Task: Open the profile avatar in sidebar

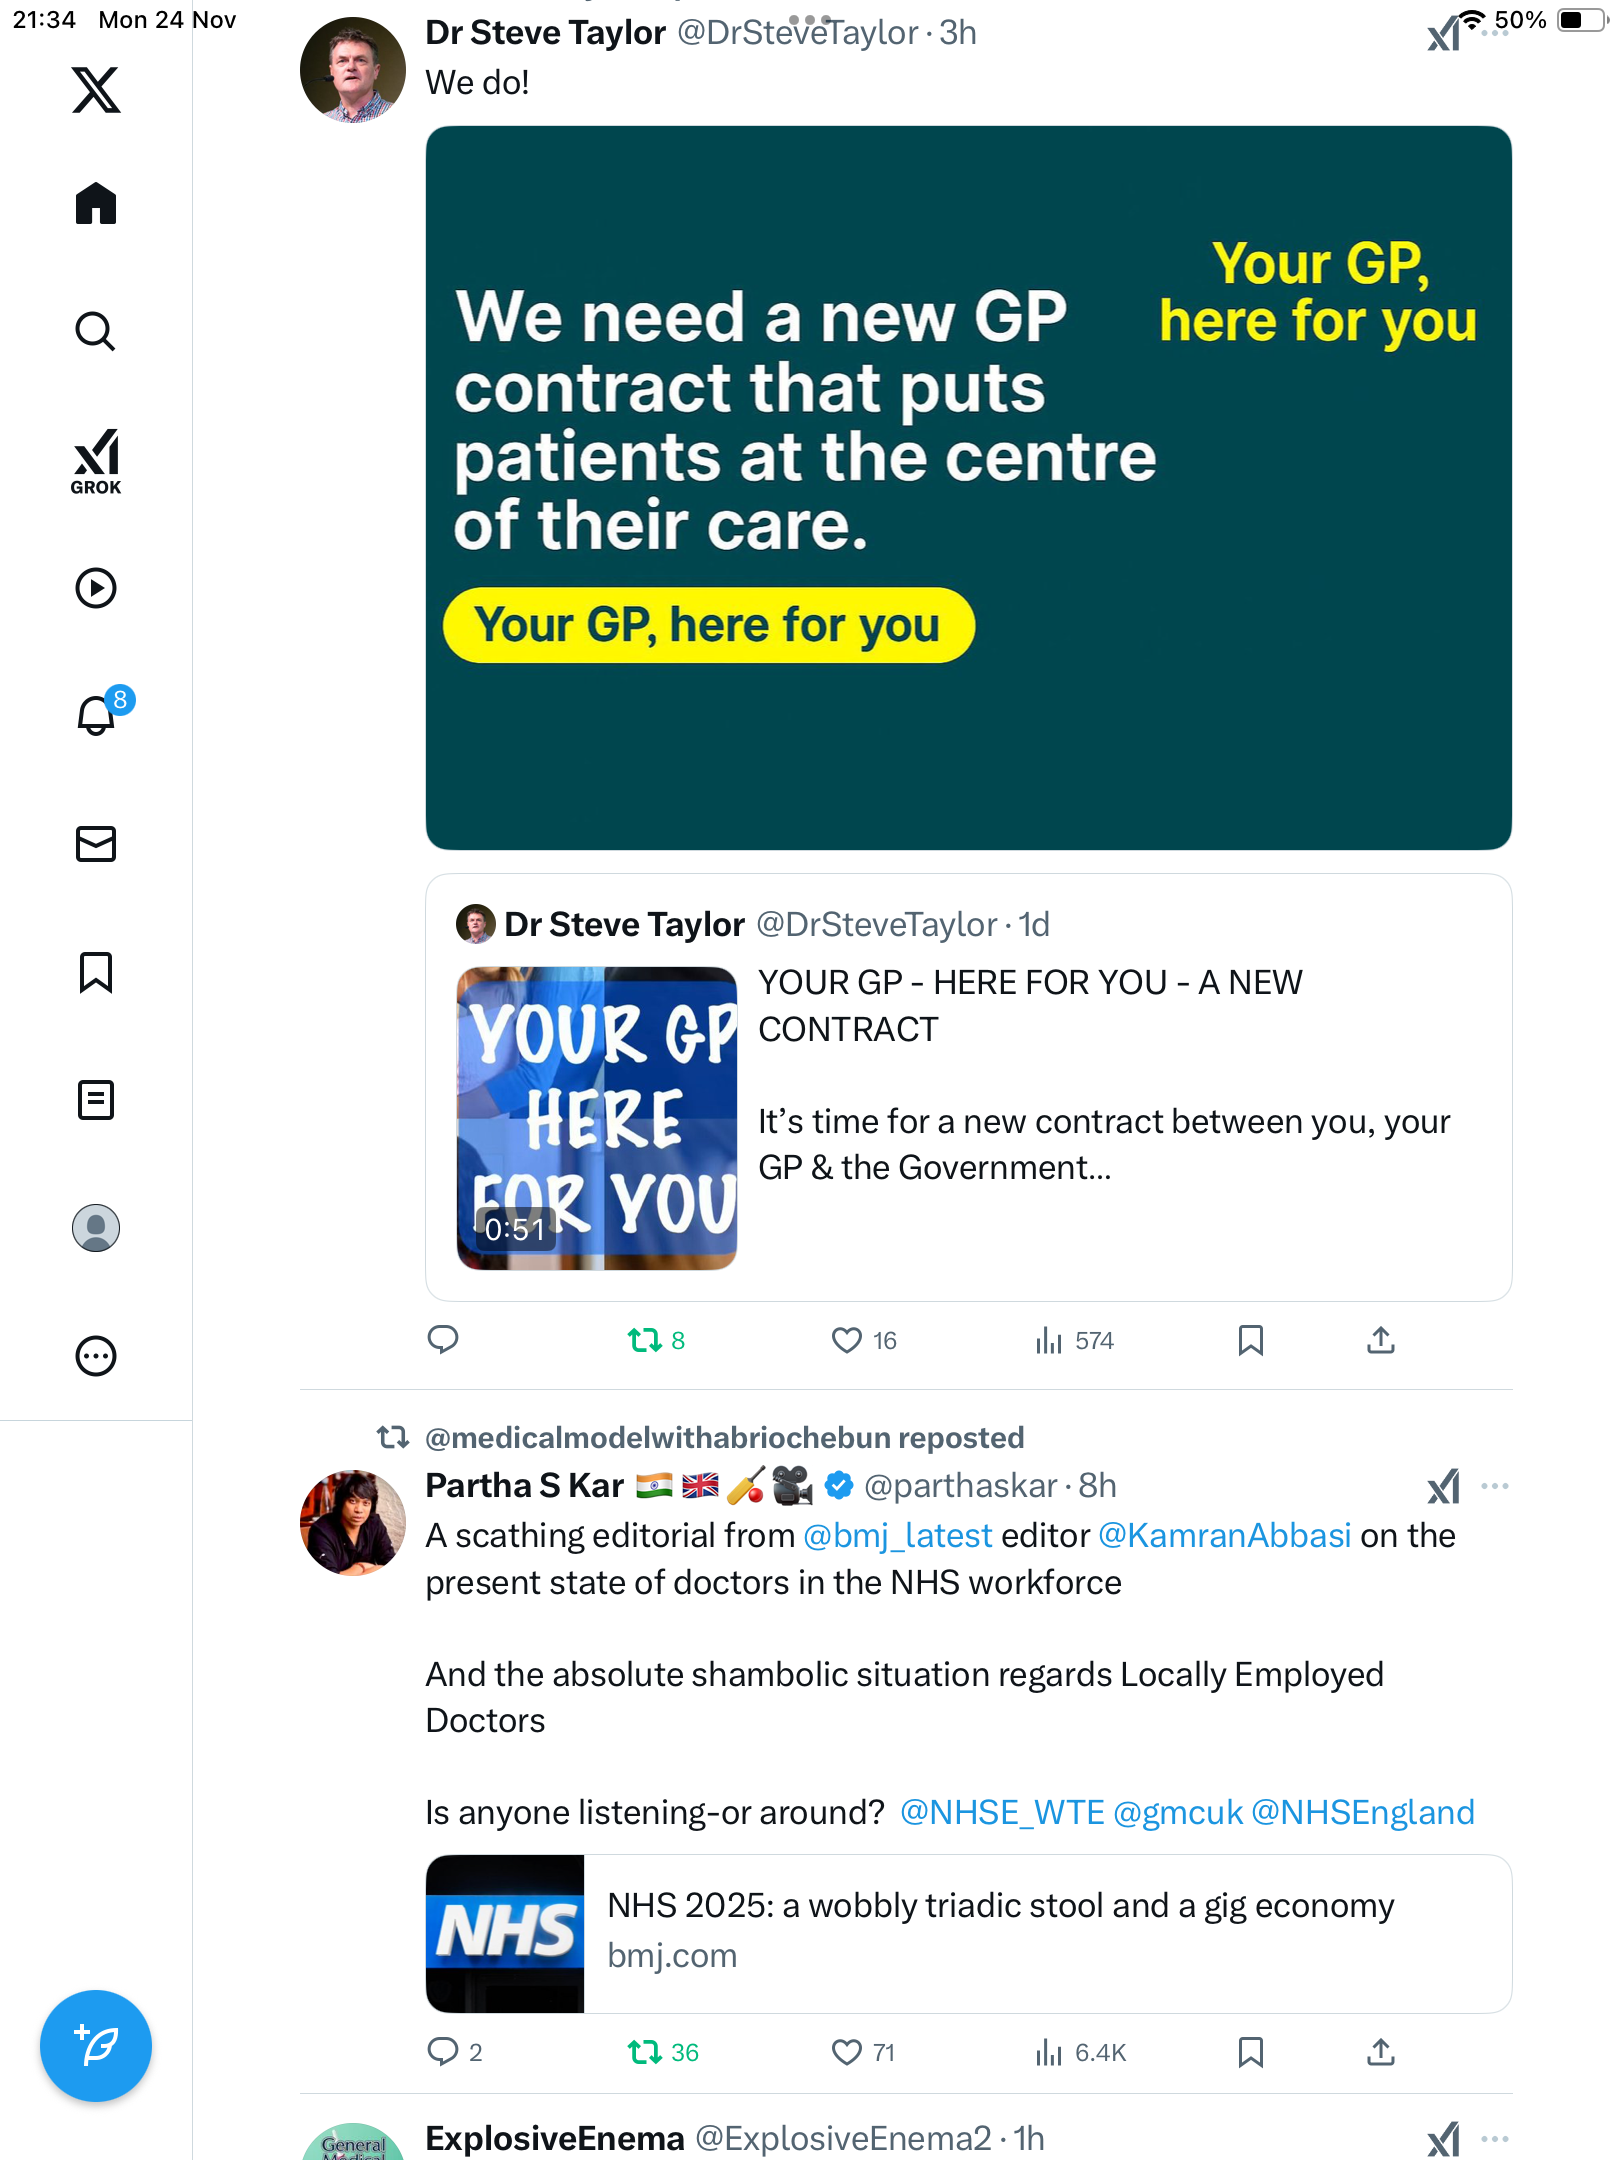Action: [x=96, y=1228]
